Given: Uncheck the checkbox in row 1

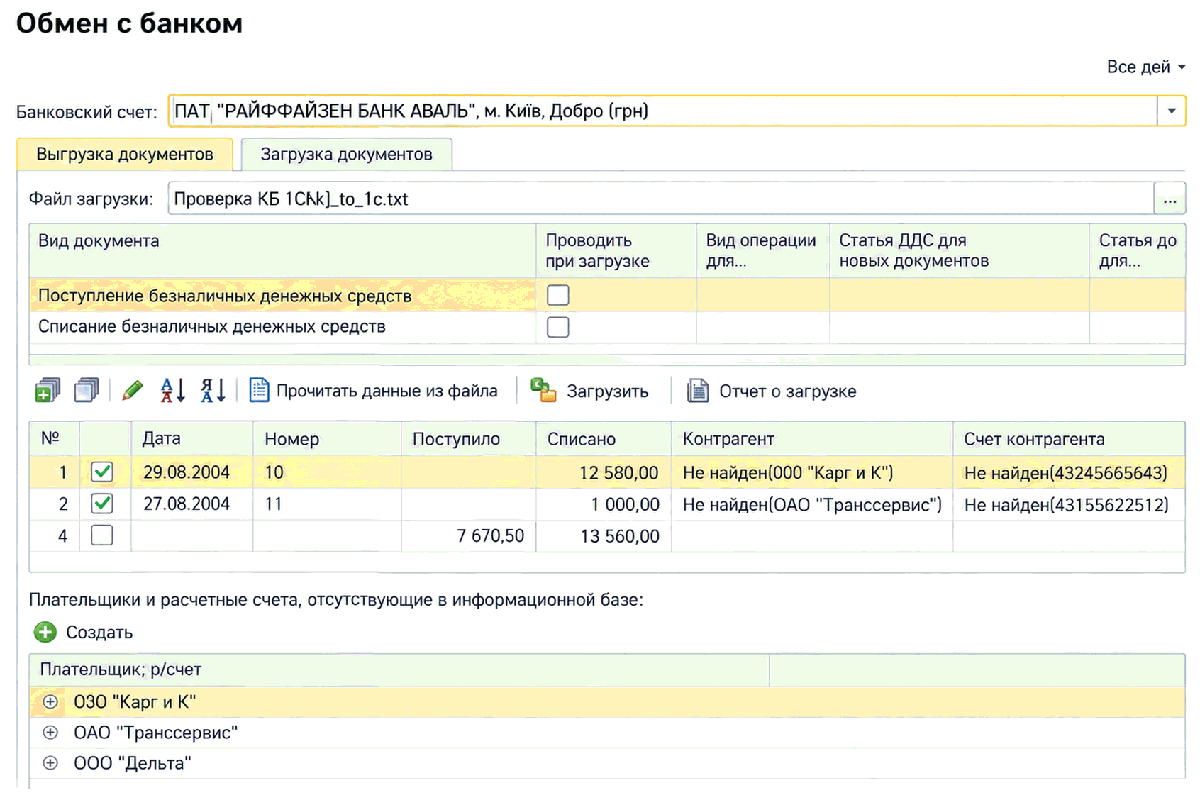Looking at the screenshot, I should [x=102, y=472].
